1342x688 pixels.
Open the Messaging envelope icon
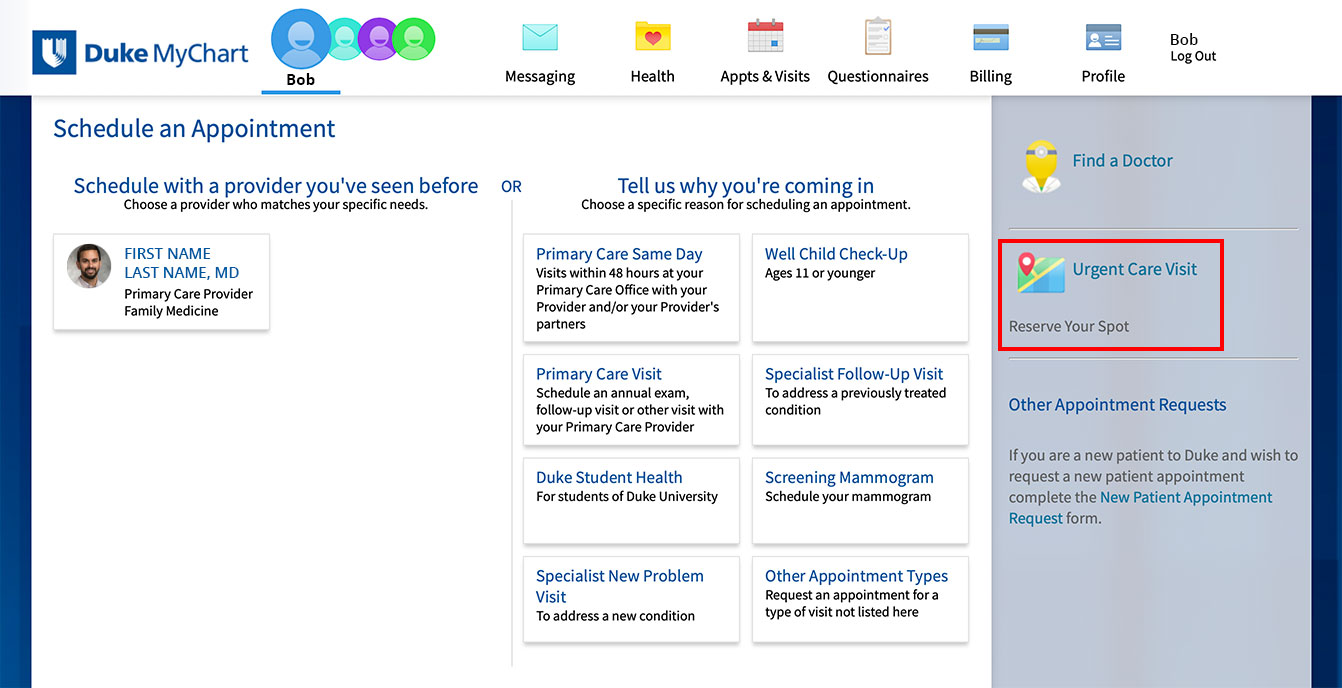tap(540, 37)
